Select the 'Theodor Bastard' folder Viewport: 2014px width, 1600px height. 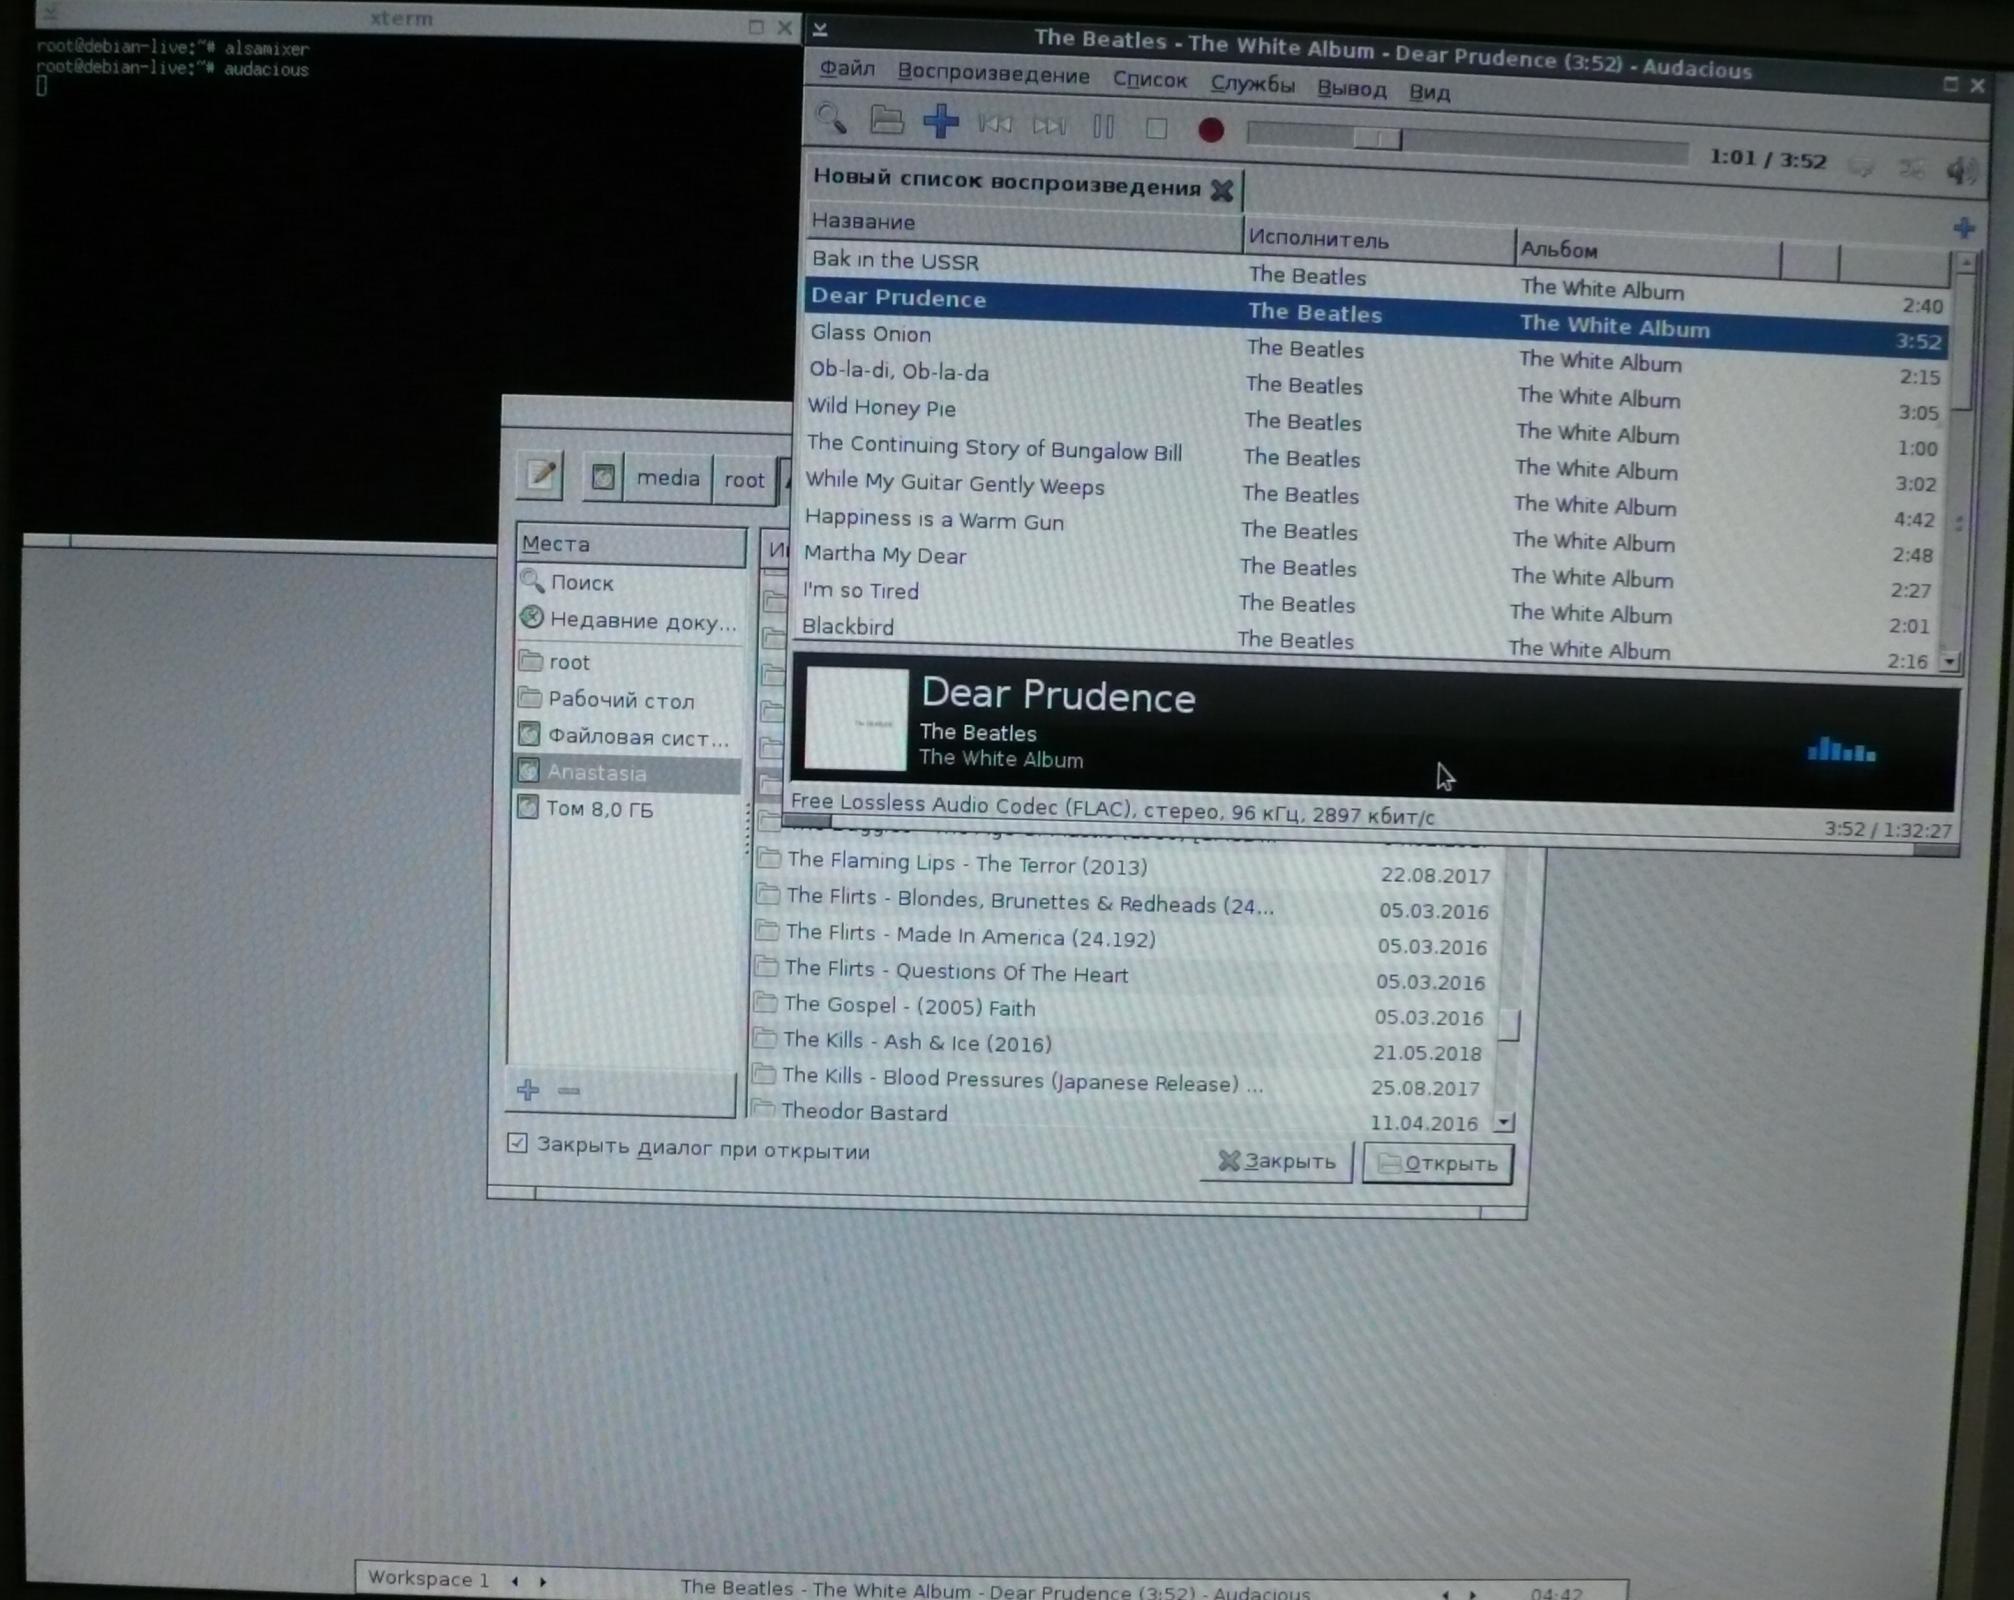point(864,1111)
